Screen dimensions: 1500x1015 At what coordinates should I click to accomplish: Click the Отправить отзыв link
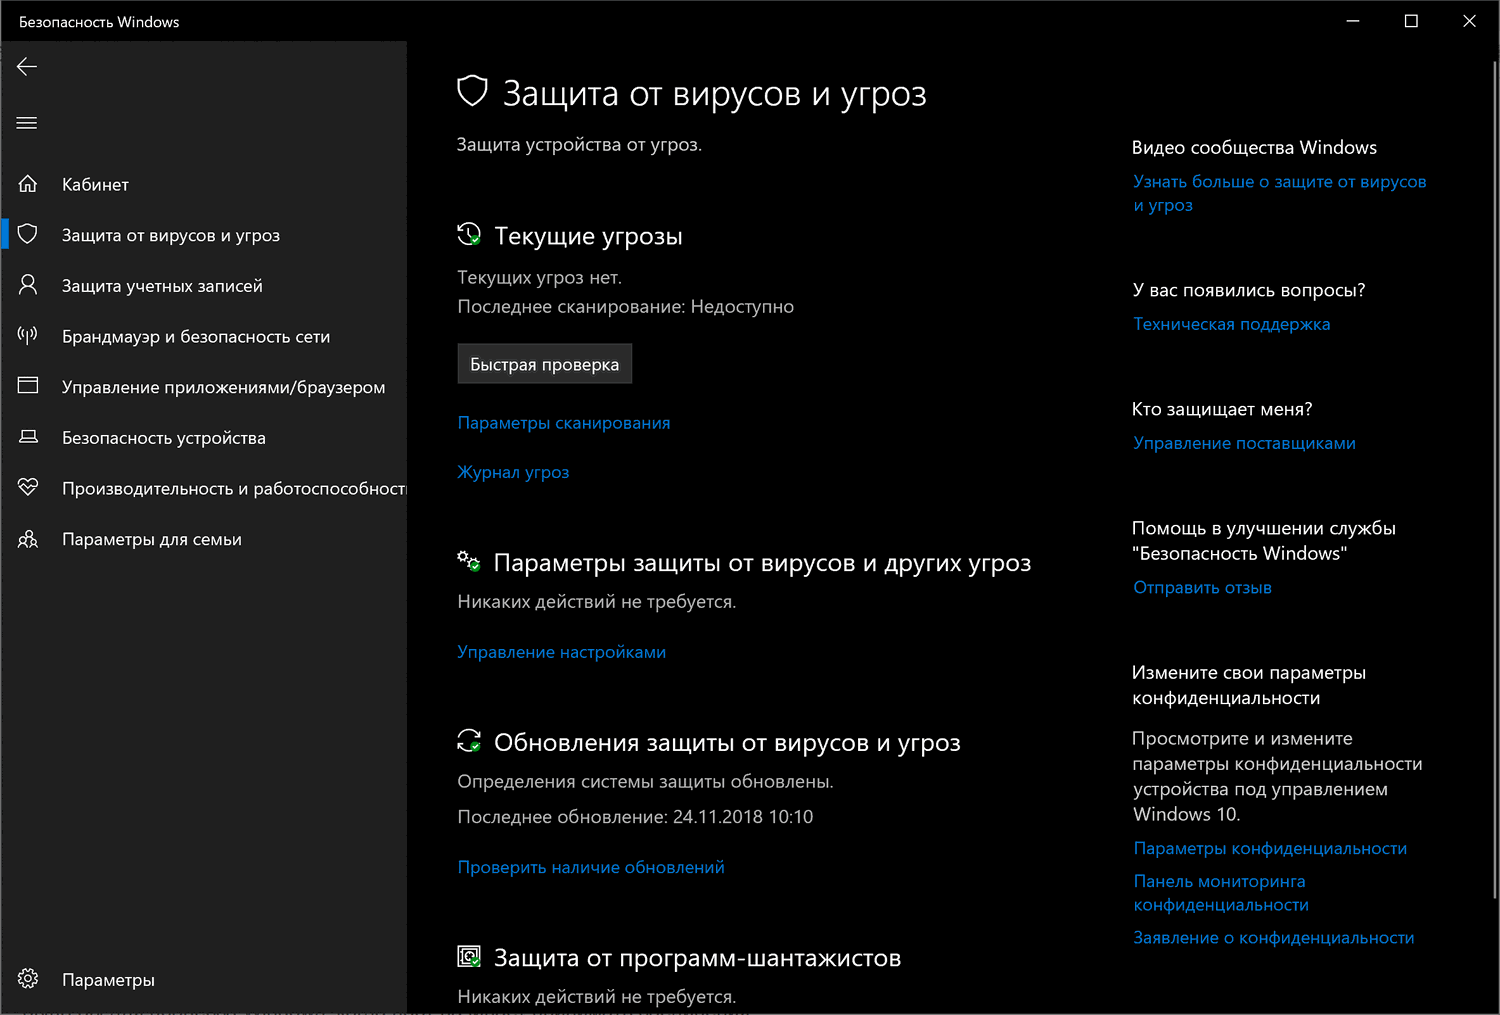(x=1202, y=588)
